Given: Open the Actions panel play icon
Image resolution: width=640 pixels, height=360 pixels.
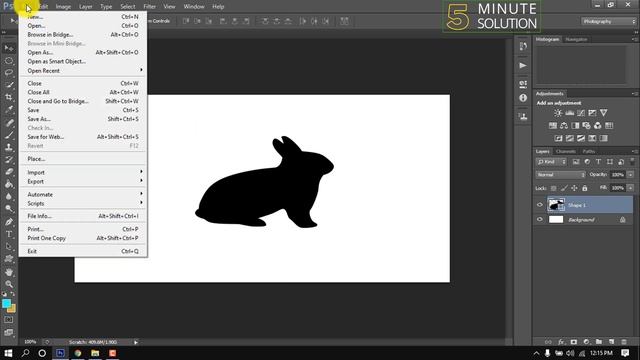Looking at the screenshot, I should (523, 65).
